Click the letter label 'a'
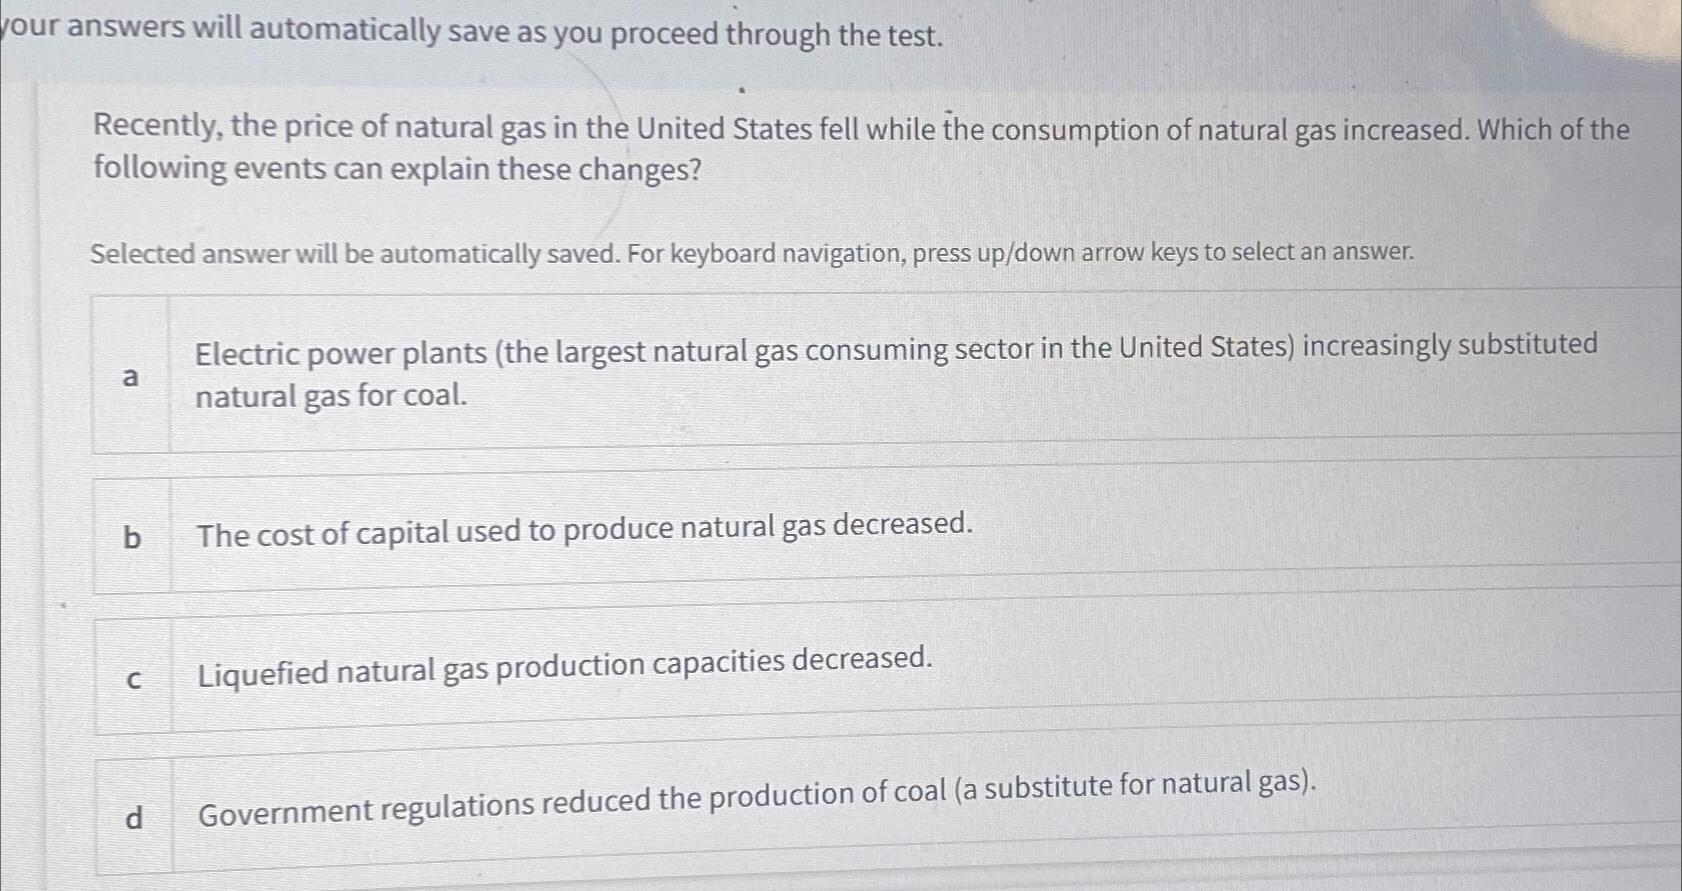Screen dimensions: 1682x891 click(132, 377)
